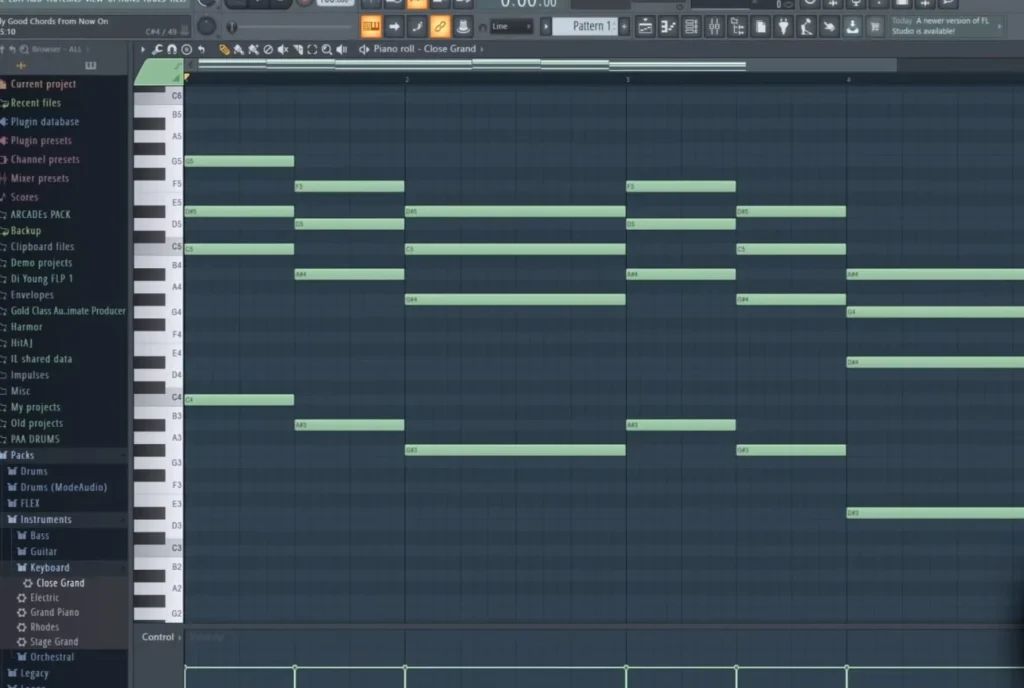Click the C4 piano key
This screenshot has height=688, width=1024.
[x=158, y=398]
